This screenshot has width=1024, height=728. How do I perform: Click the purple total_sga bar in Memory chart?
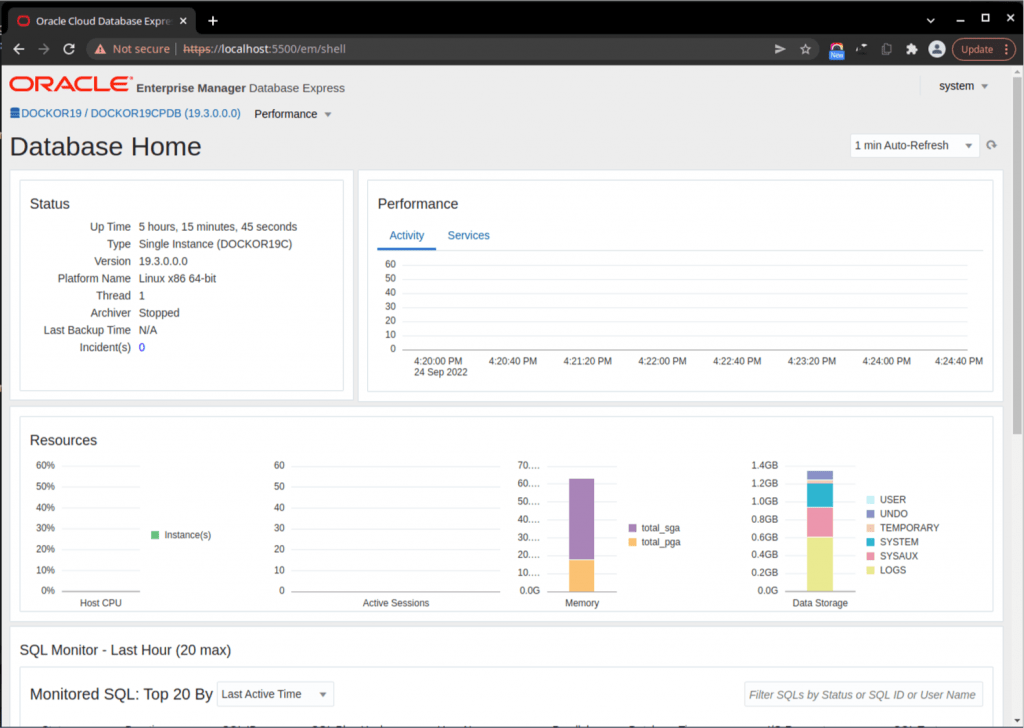pos(581,519)
